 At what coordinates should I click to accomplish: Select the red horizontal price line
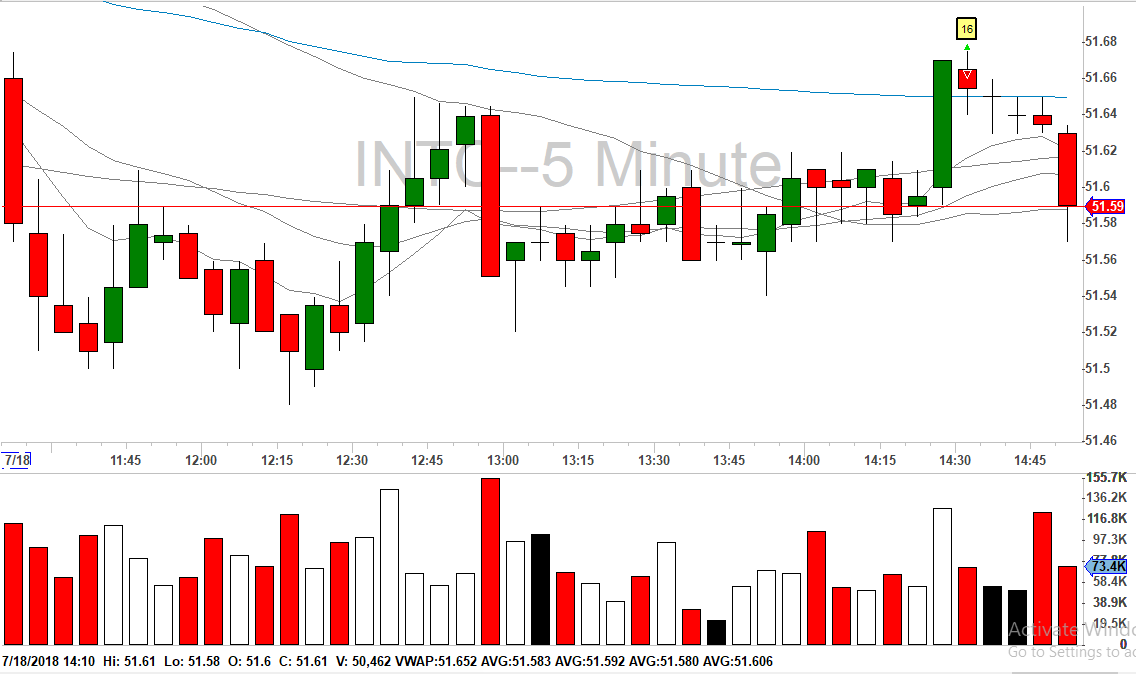543,207
